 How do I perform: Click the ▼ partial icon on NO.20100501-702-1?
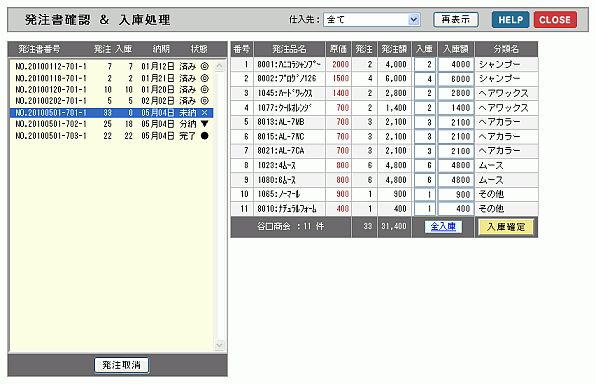[x=204, y=124]
